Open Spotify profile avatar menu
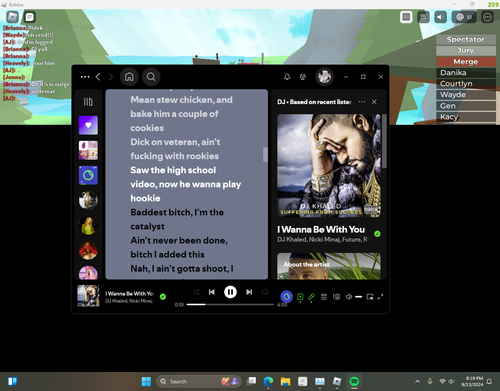Screen dimensions: 500x391 click(x=324, y=77)
